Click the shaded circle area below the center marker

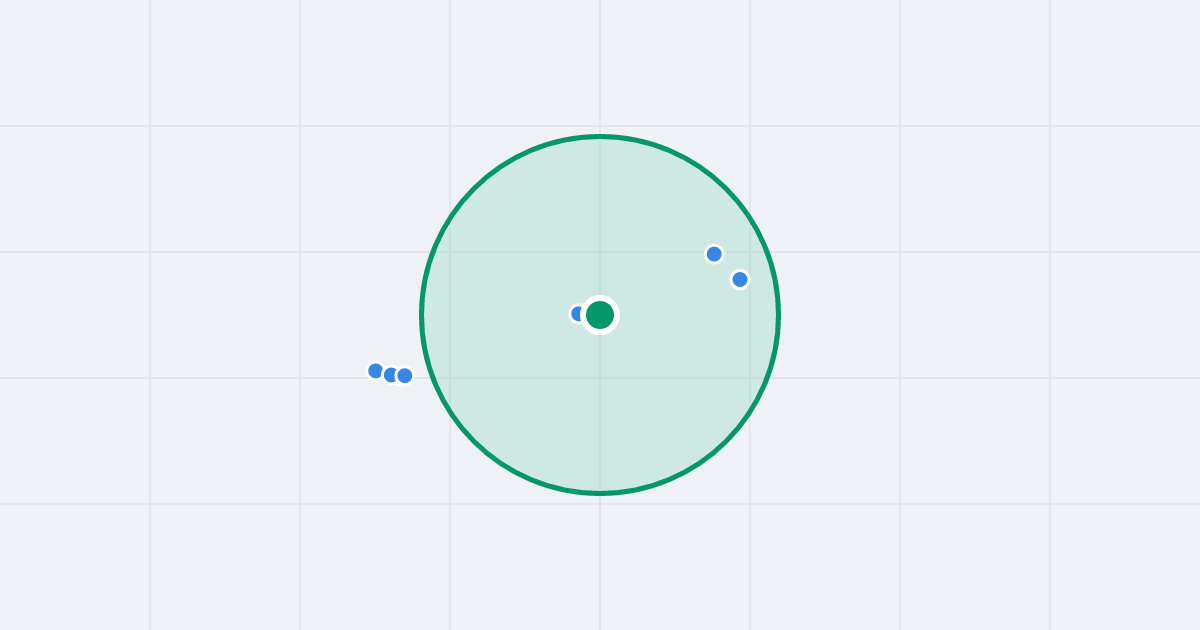pos(600,410)
